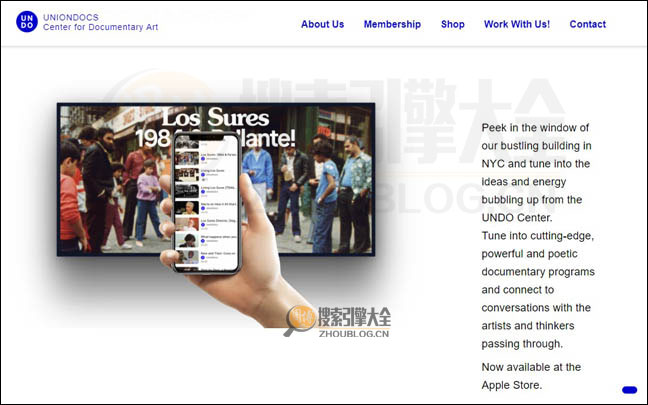Click the phone screen showing video list
Screen dimensions: 648x405
point(206,202)
